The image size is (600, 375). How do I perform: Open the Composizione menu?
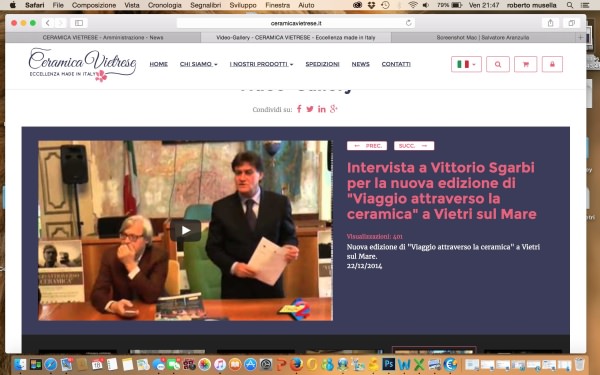tap(94, 5)
